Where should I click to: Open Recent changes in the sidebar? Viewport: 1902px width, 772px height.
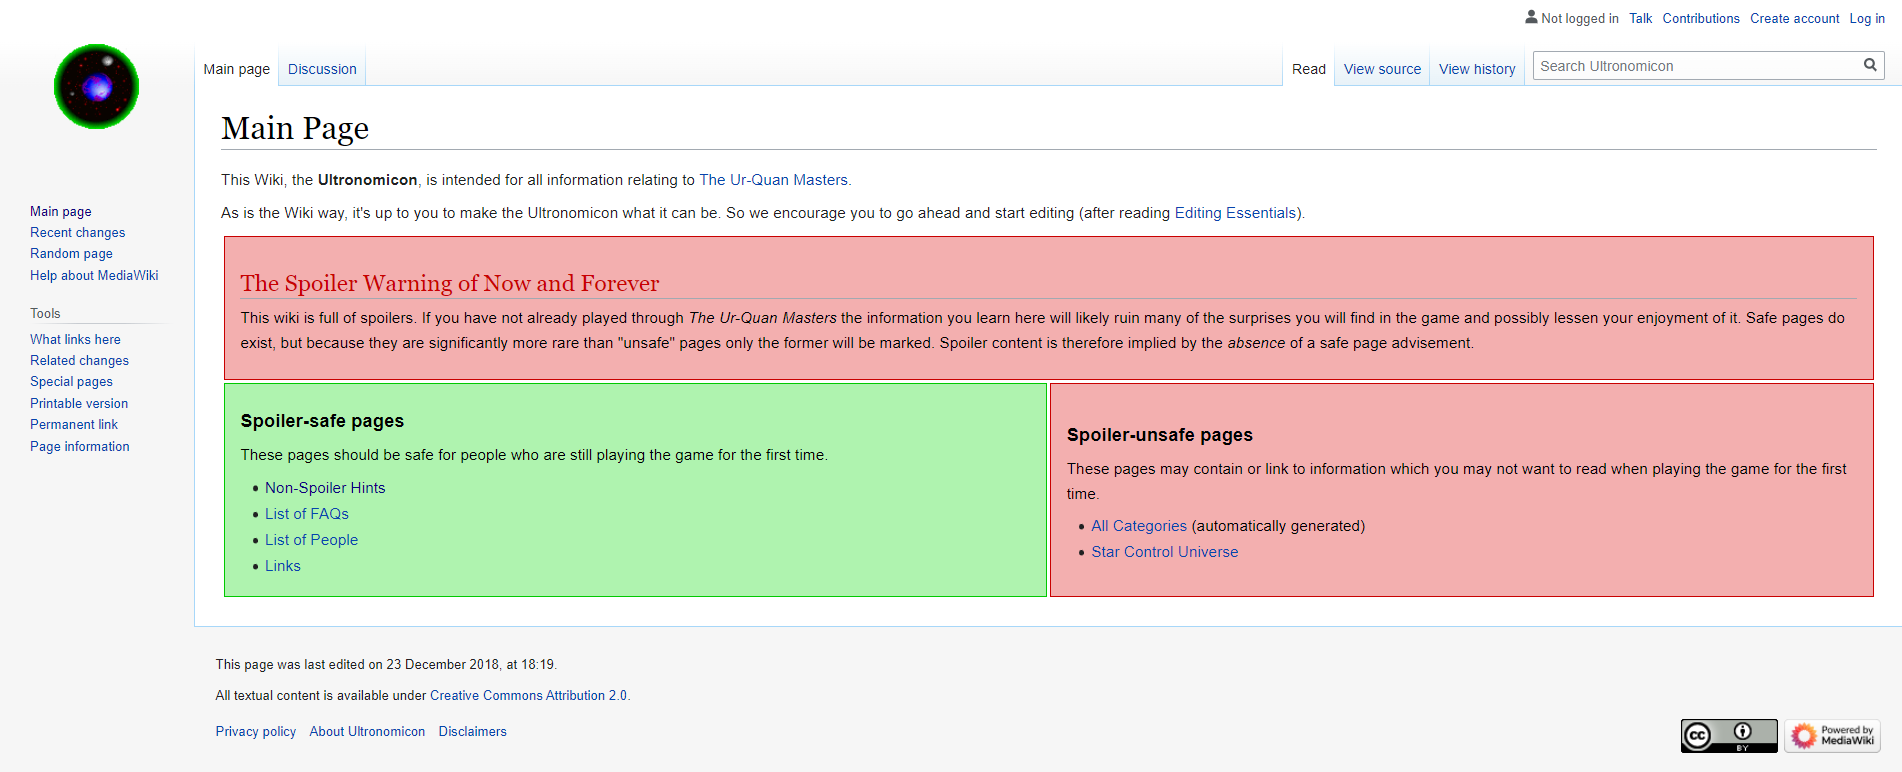tap(78, 232)
